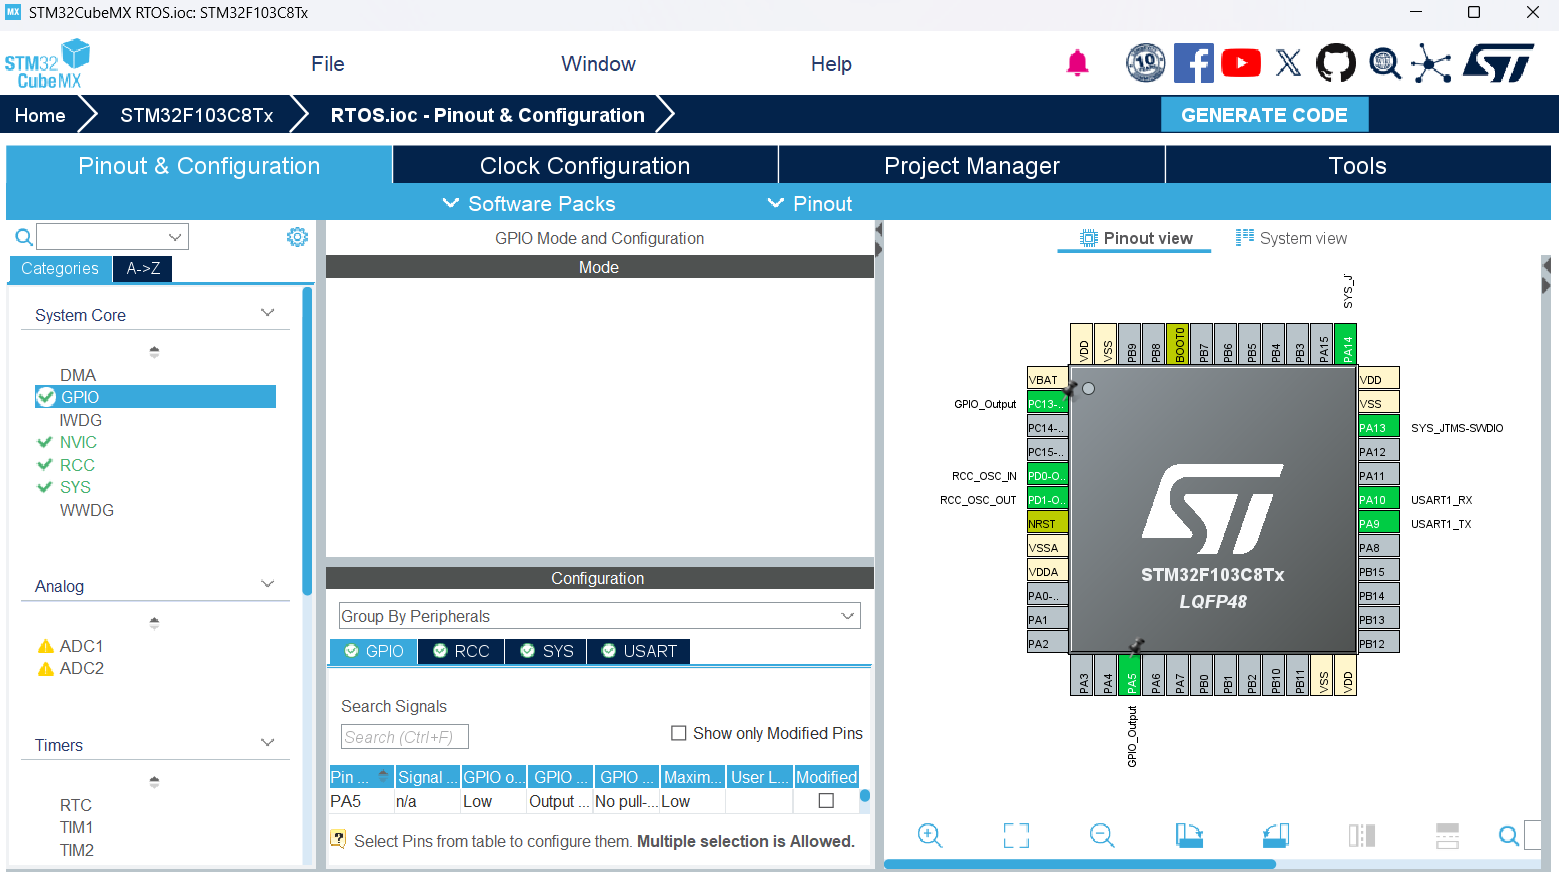The height and width of the screenshot is (879, 1559).
Task: Rotate the chip clockwise
Action: pos(1189,835)
